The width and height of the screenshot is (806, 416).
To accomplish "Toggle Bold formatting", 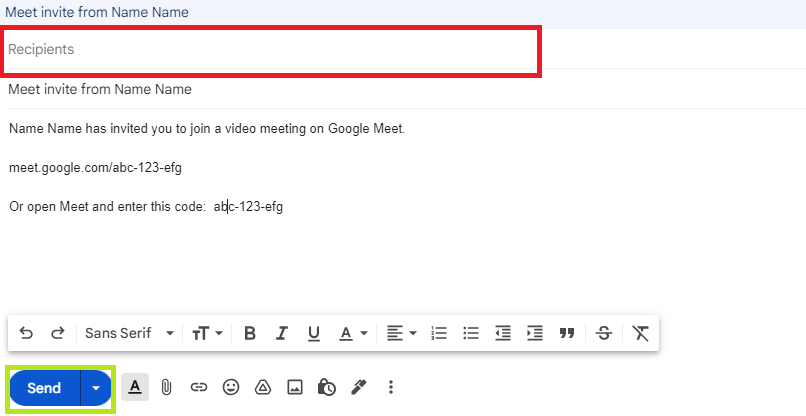I will (x=250, y=333).
